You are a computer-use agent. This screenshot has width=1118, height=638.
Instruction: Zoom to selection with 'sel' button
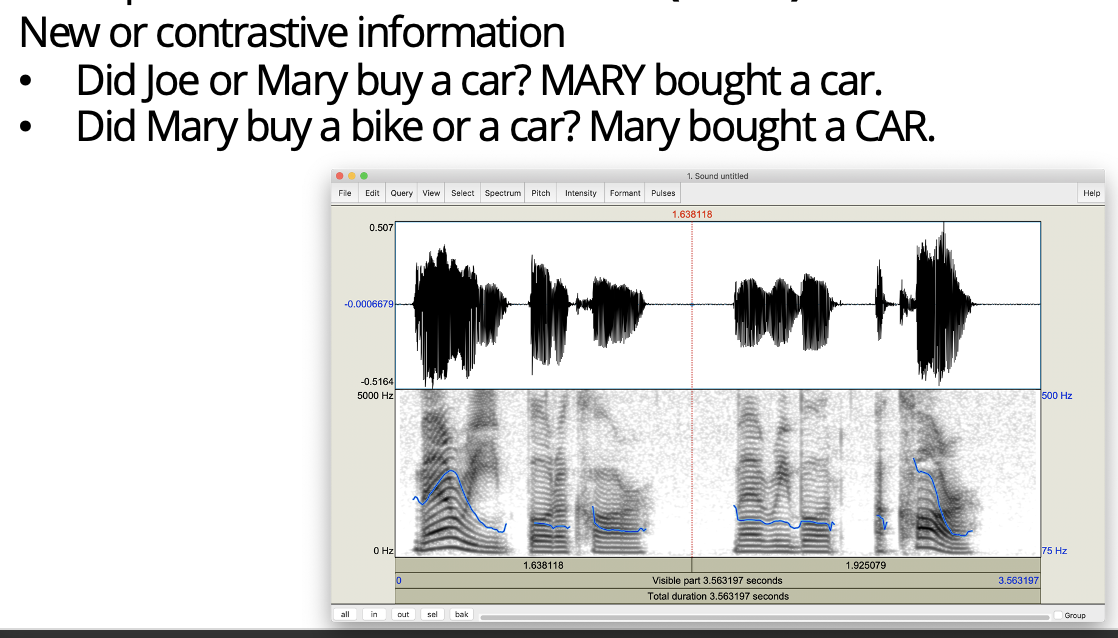(x=432, y=614)
